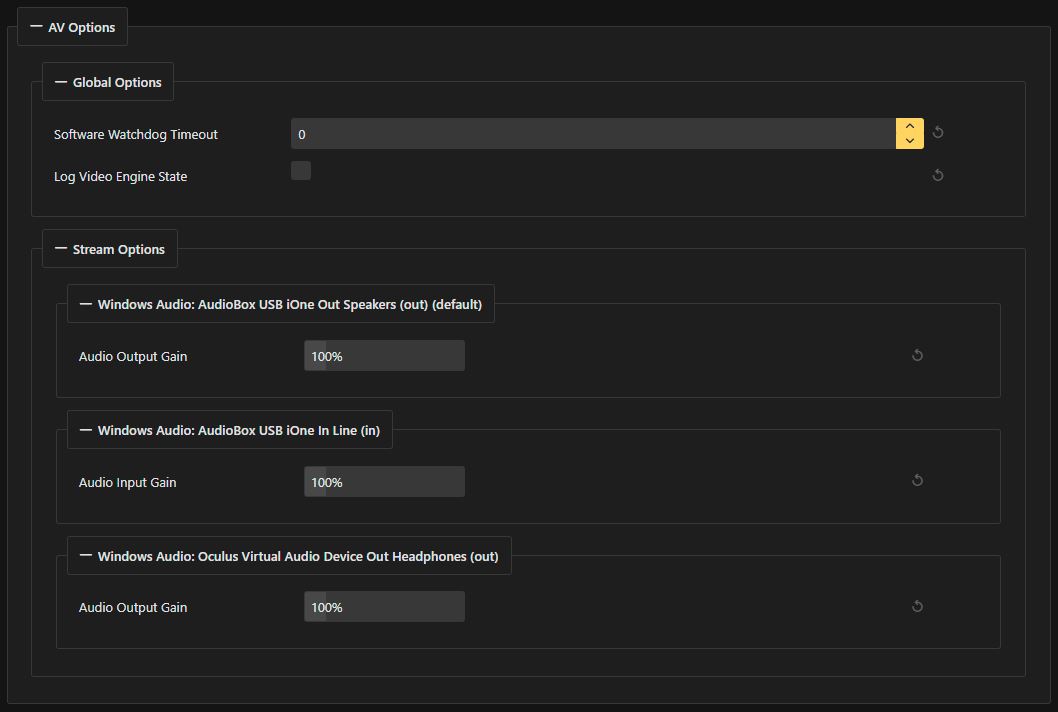Image resolution: width=1058 pixels, height=712 pixels.
Task: Reset the Audio Input Gain value
Action: tap(917, 481)
